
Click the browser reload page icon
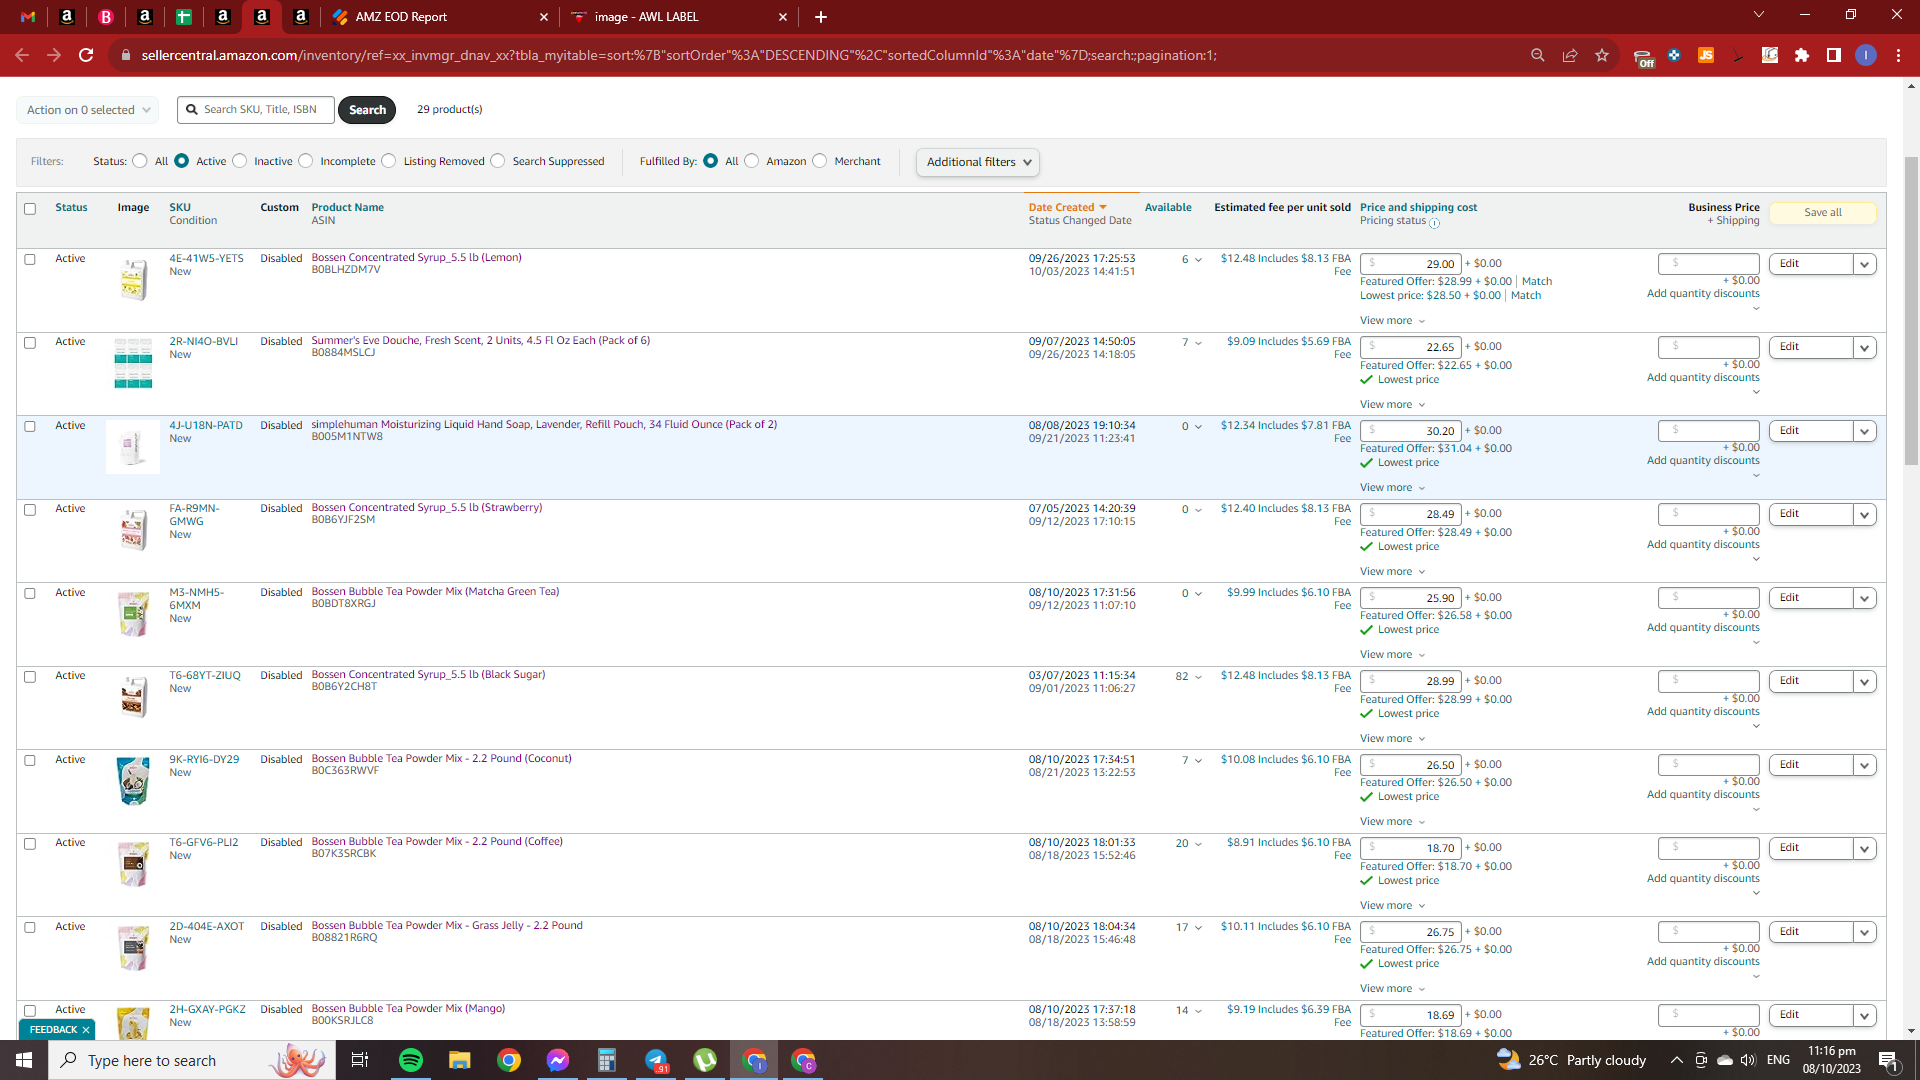point(86,55)
